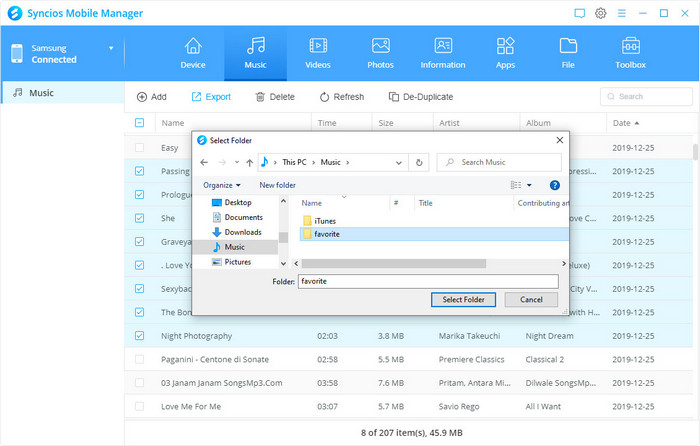Refresh the music list
700x446 pixels.
[x=342, y=97]
